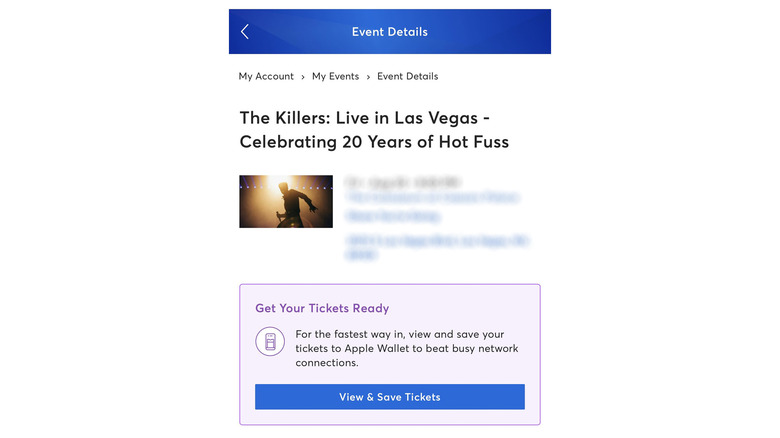Click the Get Your Tickets Ready heading
Viewport: 780px width, 438px height.
(x=322, y=308)
